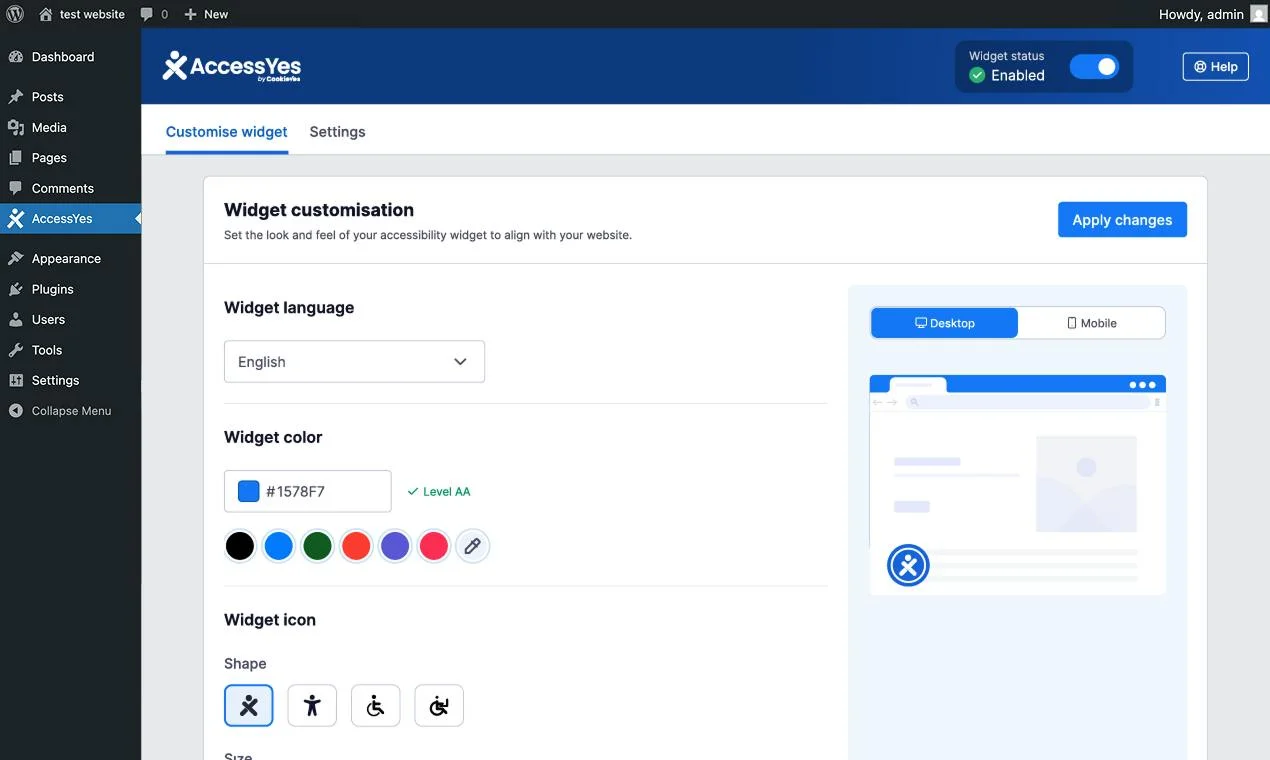Click the AccessYes icon in sidebar
The height and width of the screenshot is (760, 1270).
[15, 219]
